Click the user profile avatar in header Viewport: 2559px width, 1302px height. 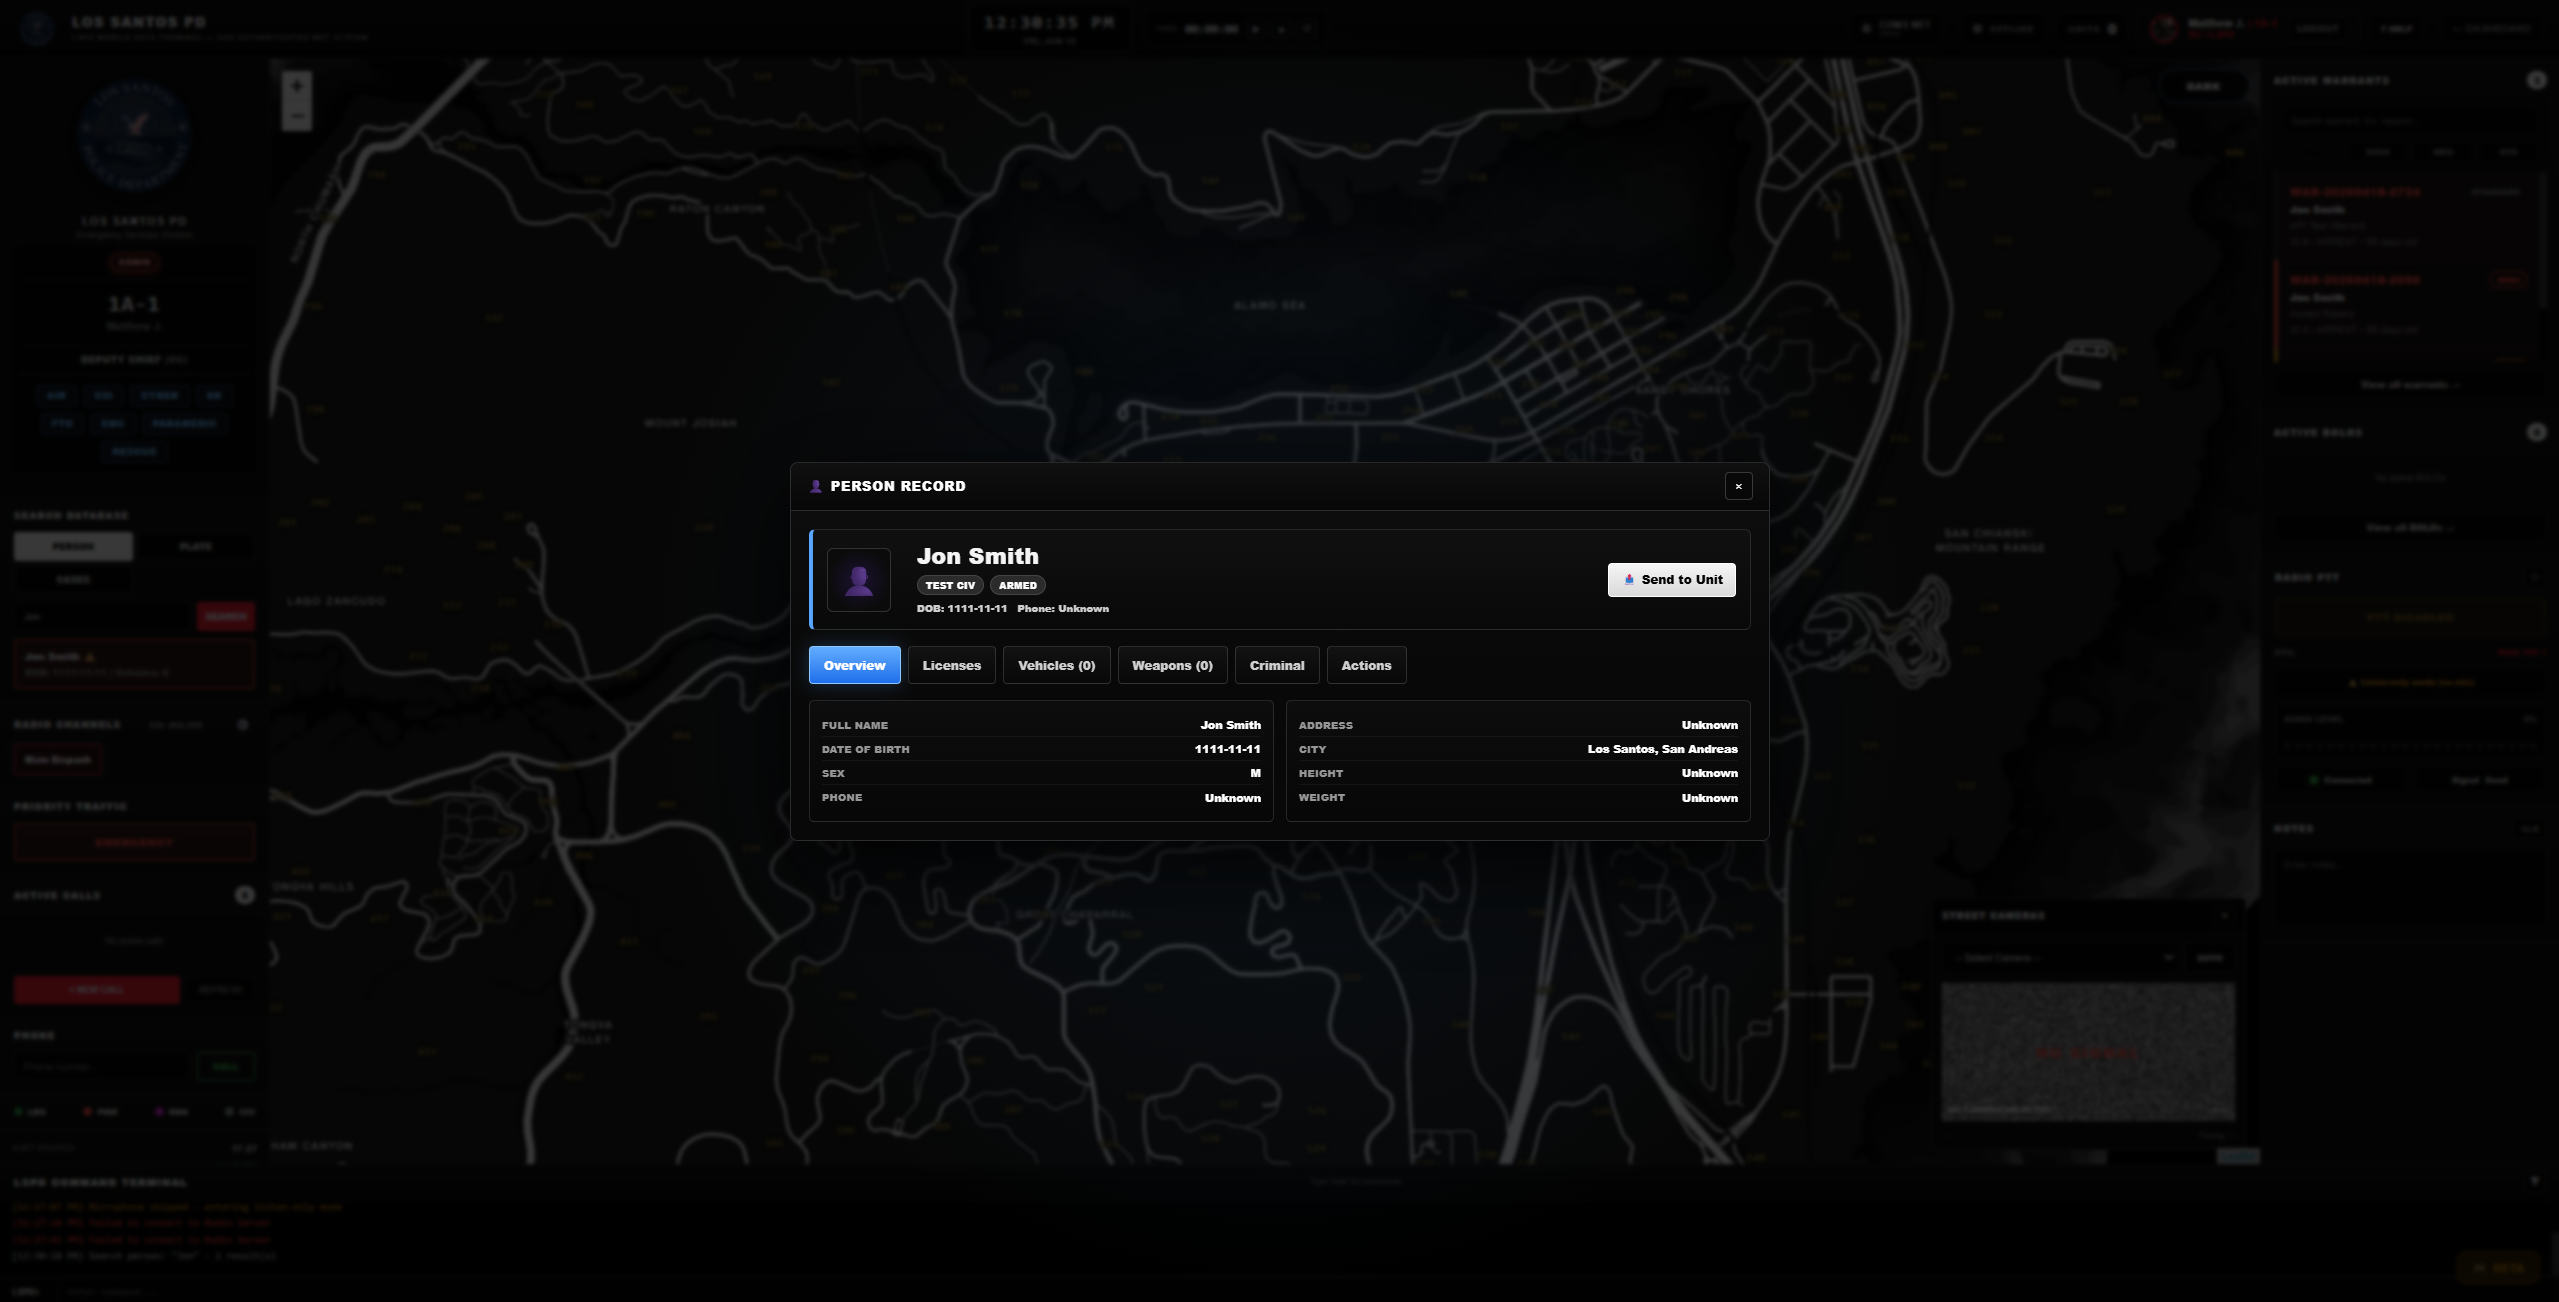click(2163, 29)
